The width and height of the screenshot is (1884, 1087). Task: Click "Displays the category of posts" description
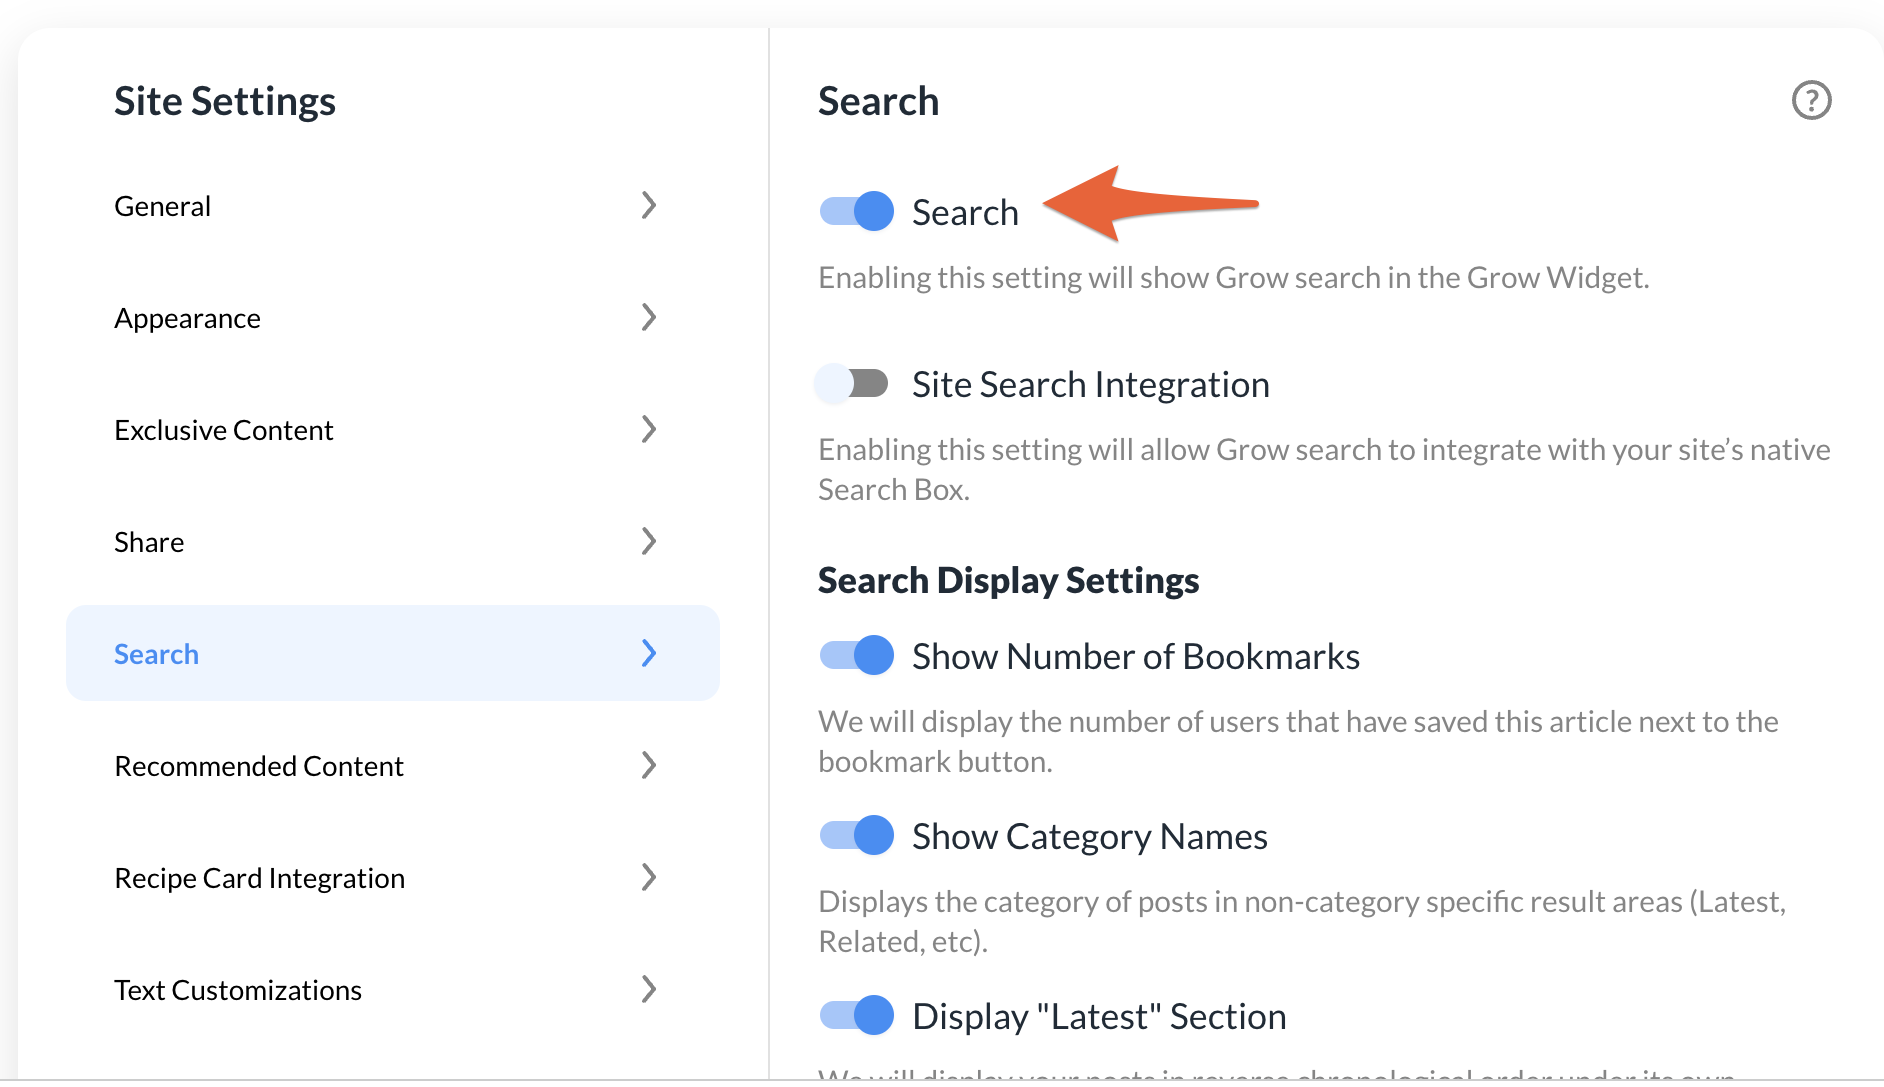[1302, 921]
